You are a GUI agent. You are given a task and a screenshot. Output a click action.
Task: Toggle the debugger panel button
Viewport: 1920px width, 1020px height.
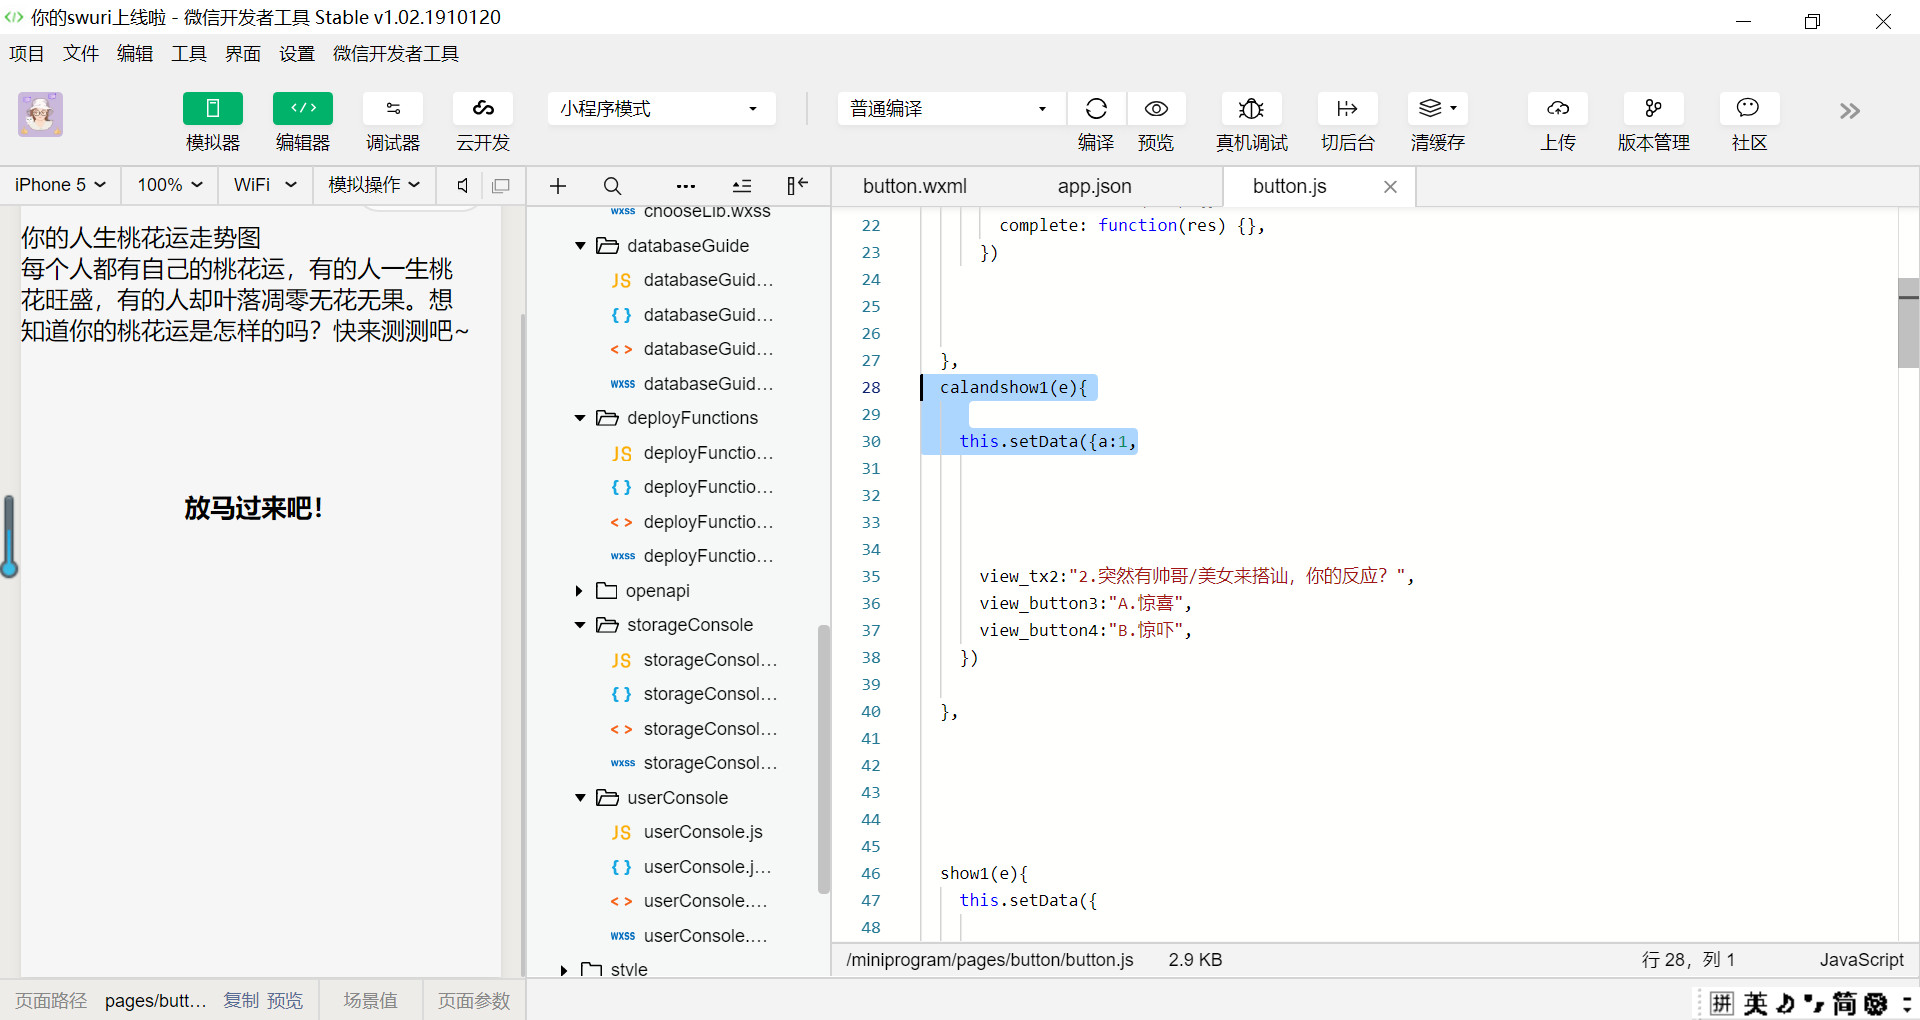click(393, 109)
